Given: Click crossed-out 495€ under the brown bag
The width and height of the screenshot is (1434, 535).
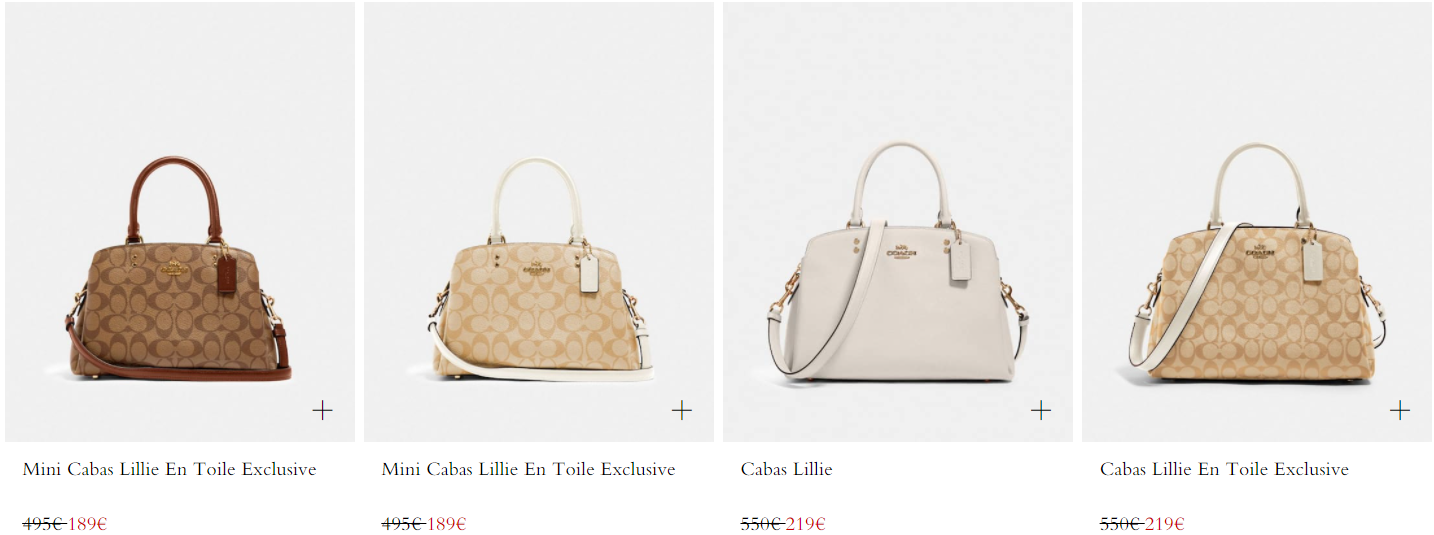Looking at the screenshot, I should [43, 523].
